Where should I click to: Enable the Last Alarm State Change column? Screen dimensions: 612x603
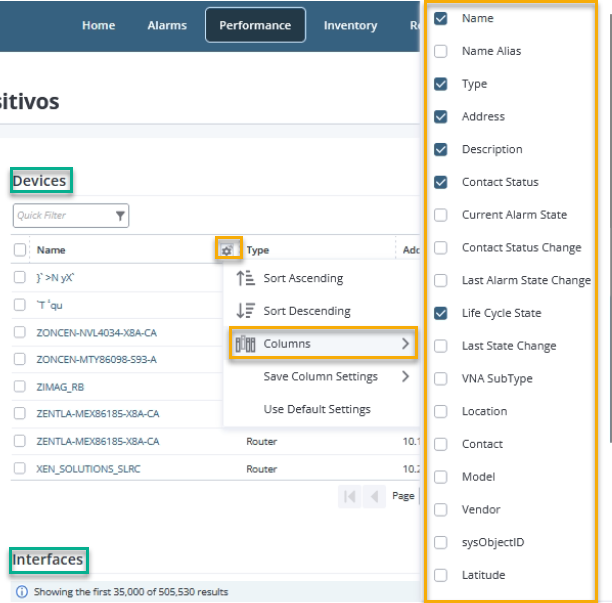441,281
